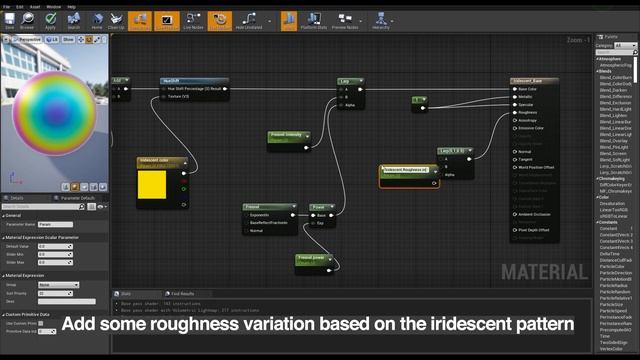Click the Platform Stats toolbar icon
Image resolution: width=640 pixels, height=360 pixels.
click(x=314, y=20)
